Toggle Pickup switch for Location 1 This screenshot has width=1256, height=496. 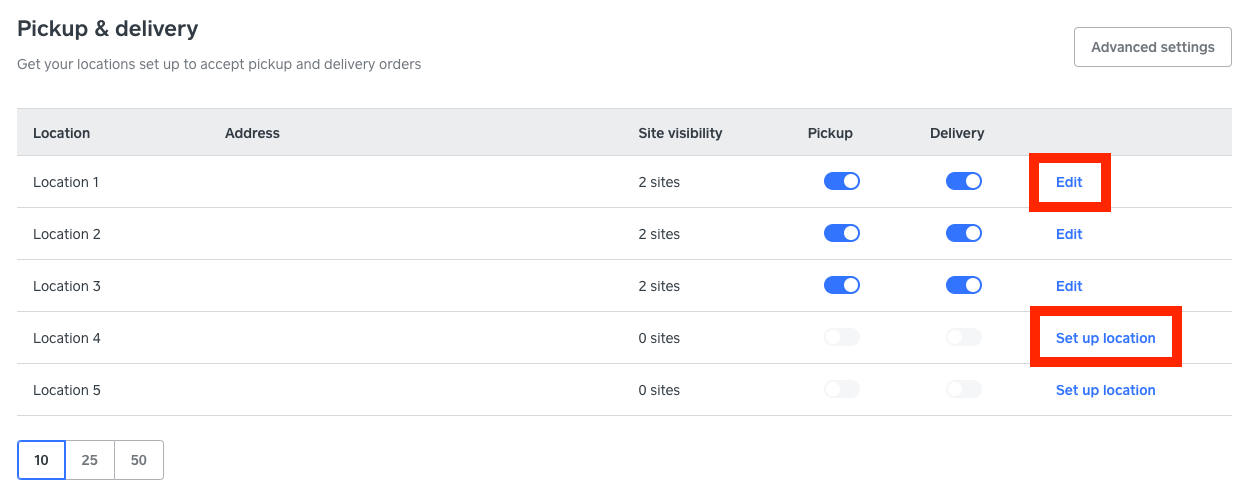coord(842,182)
